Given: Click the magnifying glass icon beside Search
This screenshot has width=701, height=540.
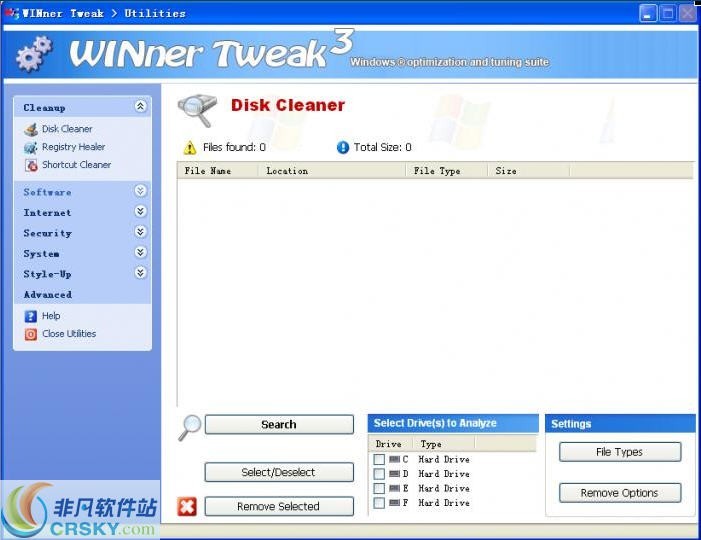Looking at the screenshot, I should (190, 427).
